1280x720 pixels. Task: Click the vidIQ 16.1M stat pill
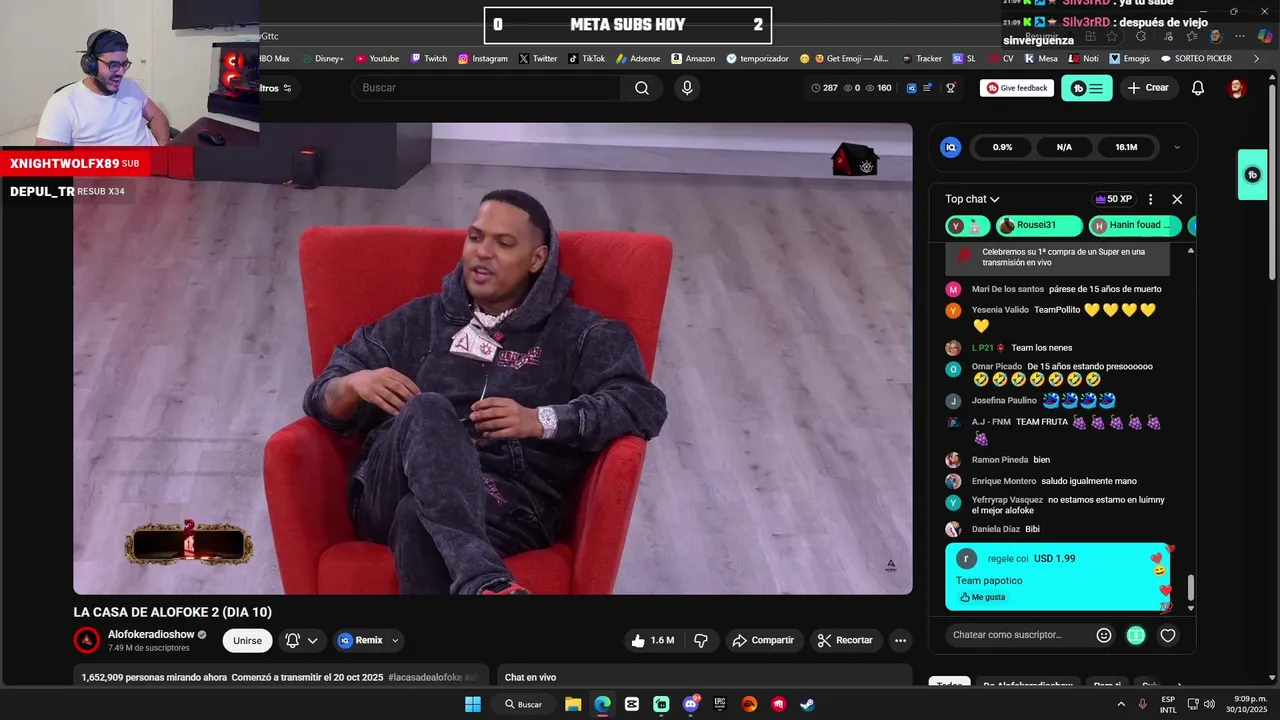point(1126,147)
